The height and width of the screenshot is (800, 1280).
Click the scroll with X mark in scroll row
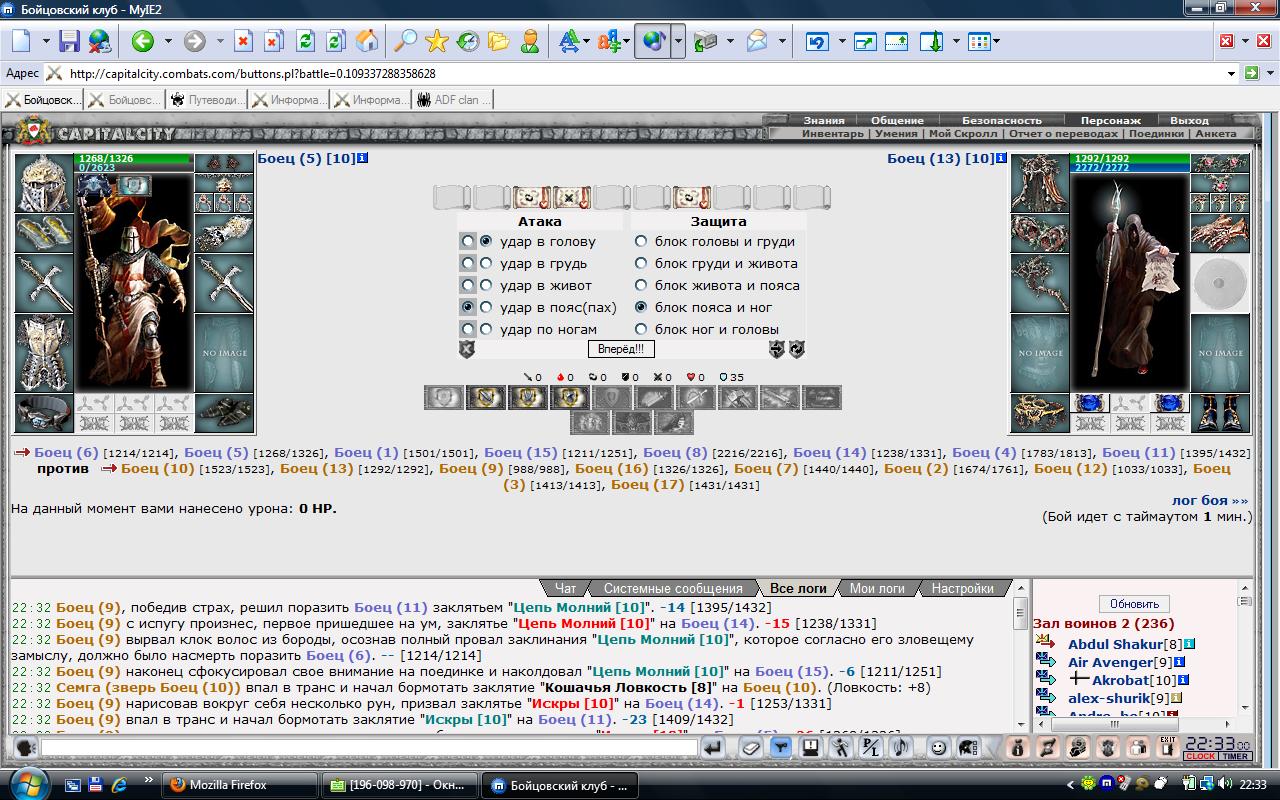click(572, 197)
